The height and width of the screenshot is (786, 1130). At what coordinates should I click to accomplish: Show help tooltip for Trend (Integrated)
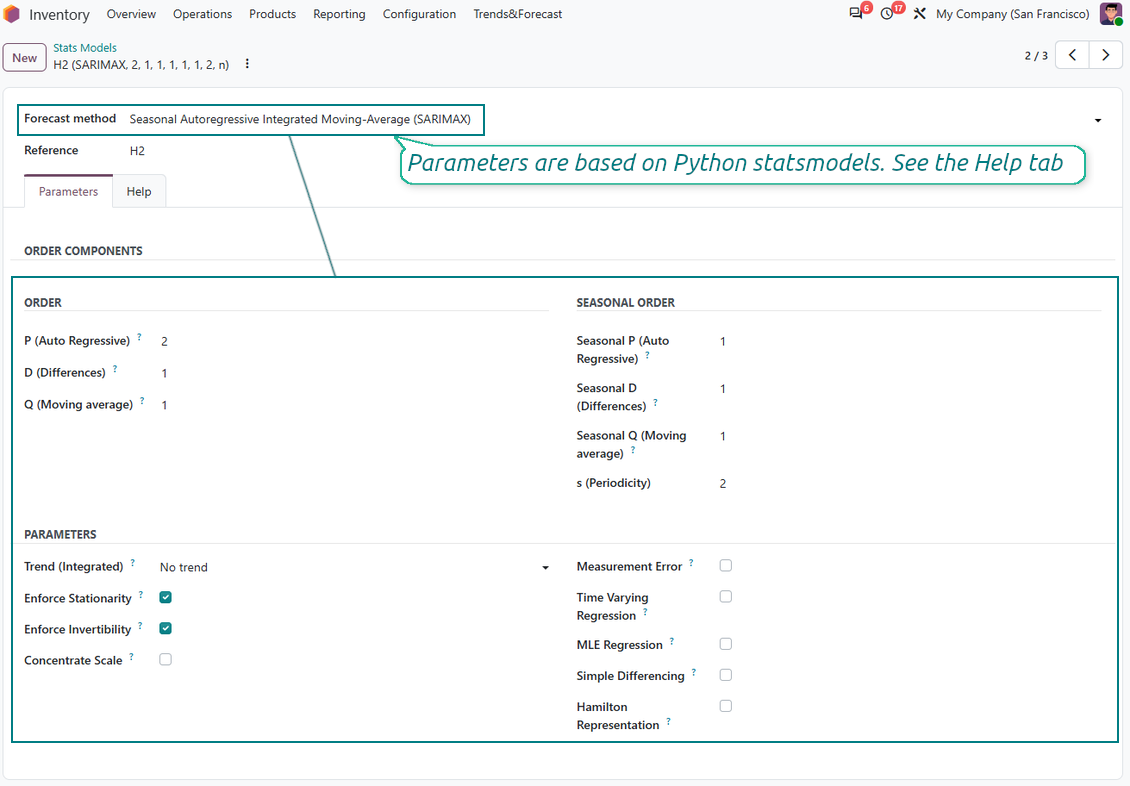[133, 562]
